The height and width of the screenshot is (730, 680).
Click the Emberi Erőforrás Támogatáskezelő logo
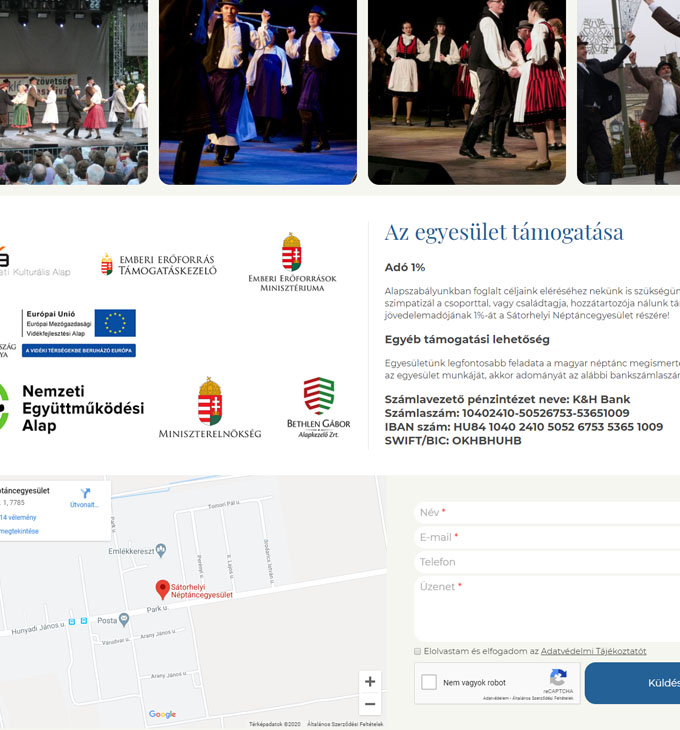pos(159,265)
